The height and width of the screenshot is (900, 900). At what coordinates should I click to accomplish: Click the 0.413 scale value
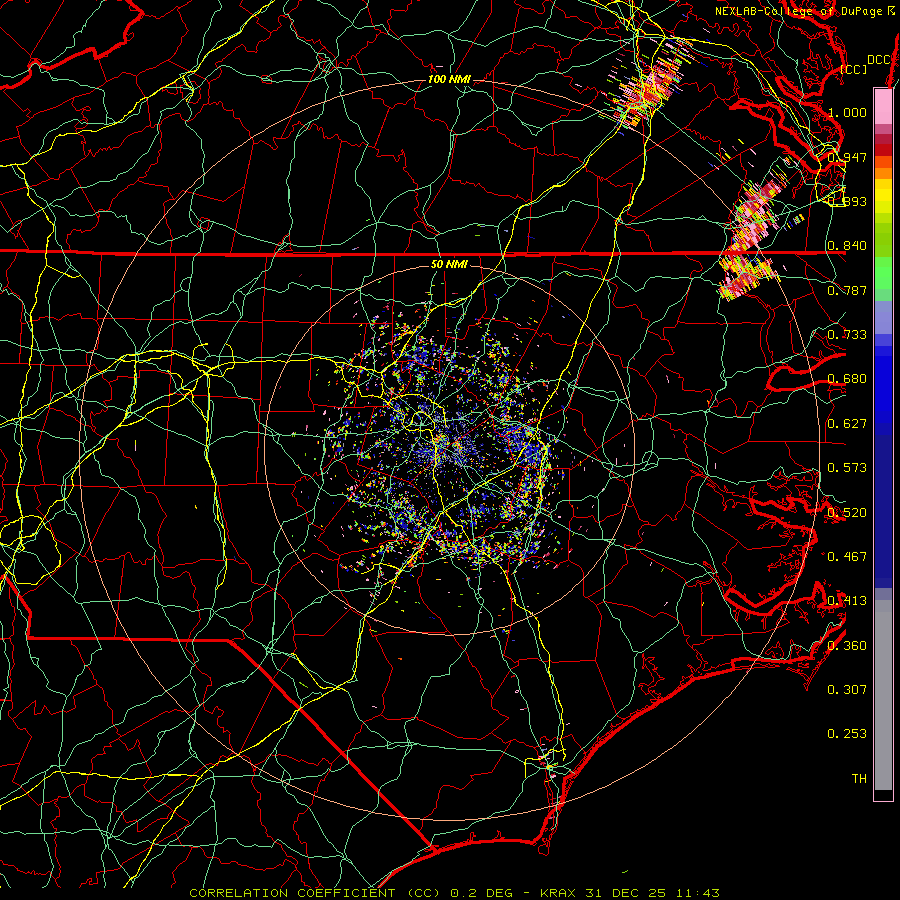pyautogui.click(x=847, y=601)
